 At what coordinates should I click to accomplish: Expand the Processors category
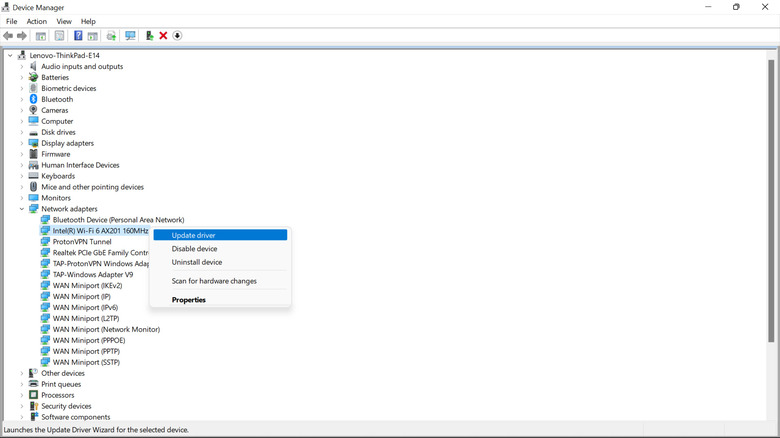[22, 395]
